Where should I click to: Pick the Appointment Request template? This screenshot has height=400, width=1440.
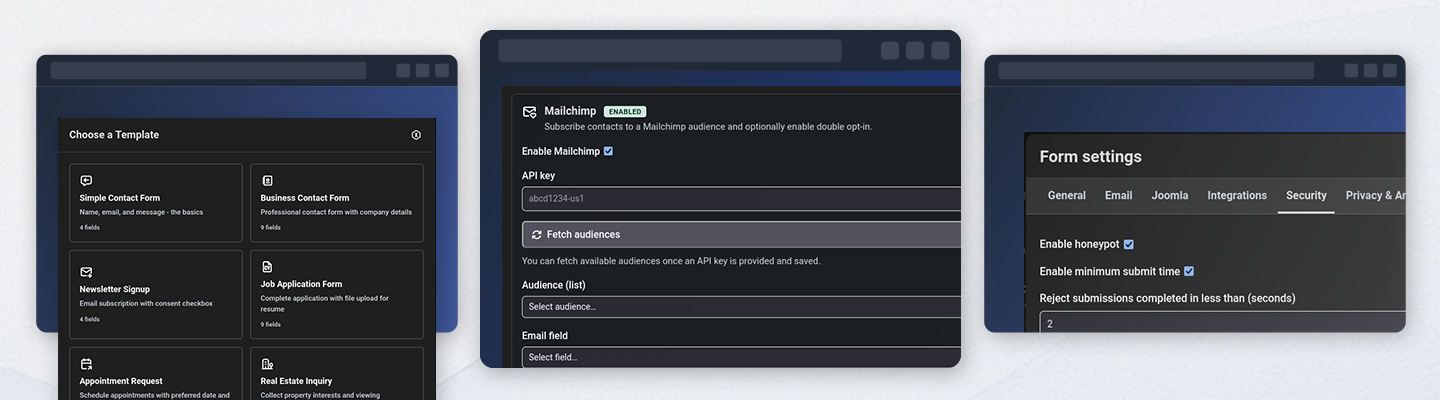point(156,373)
